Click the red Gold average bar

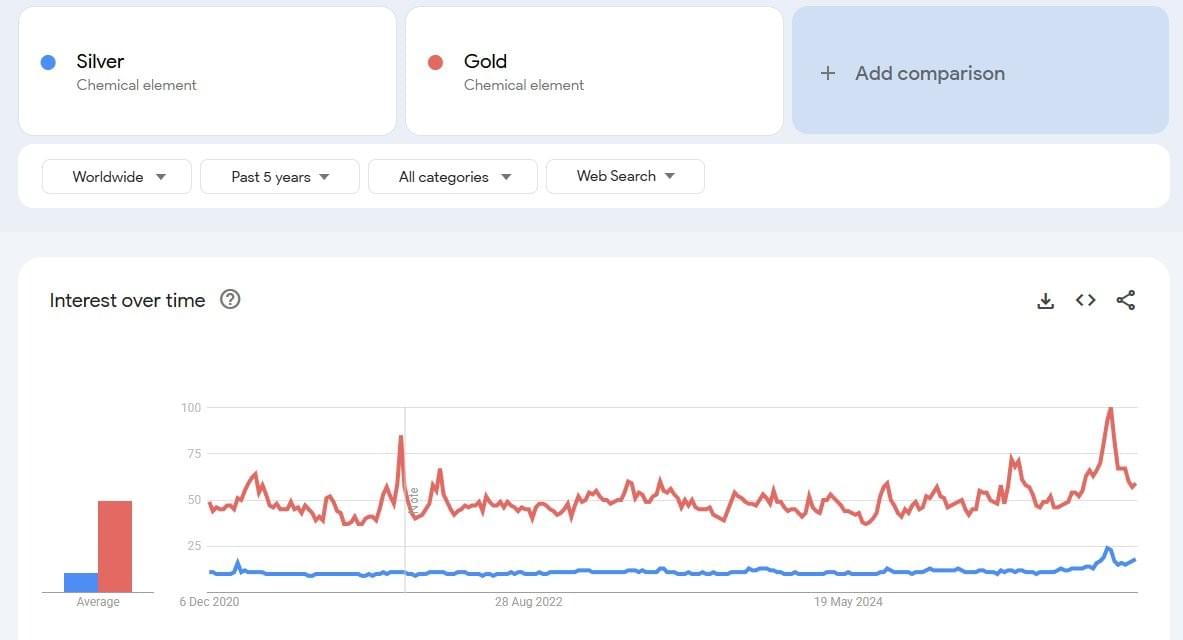115,546
